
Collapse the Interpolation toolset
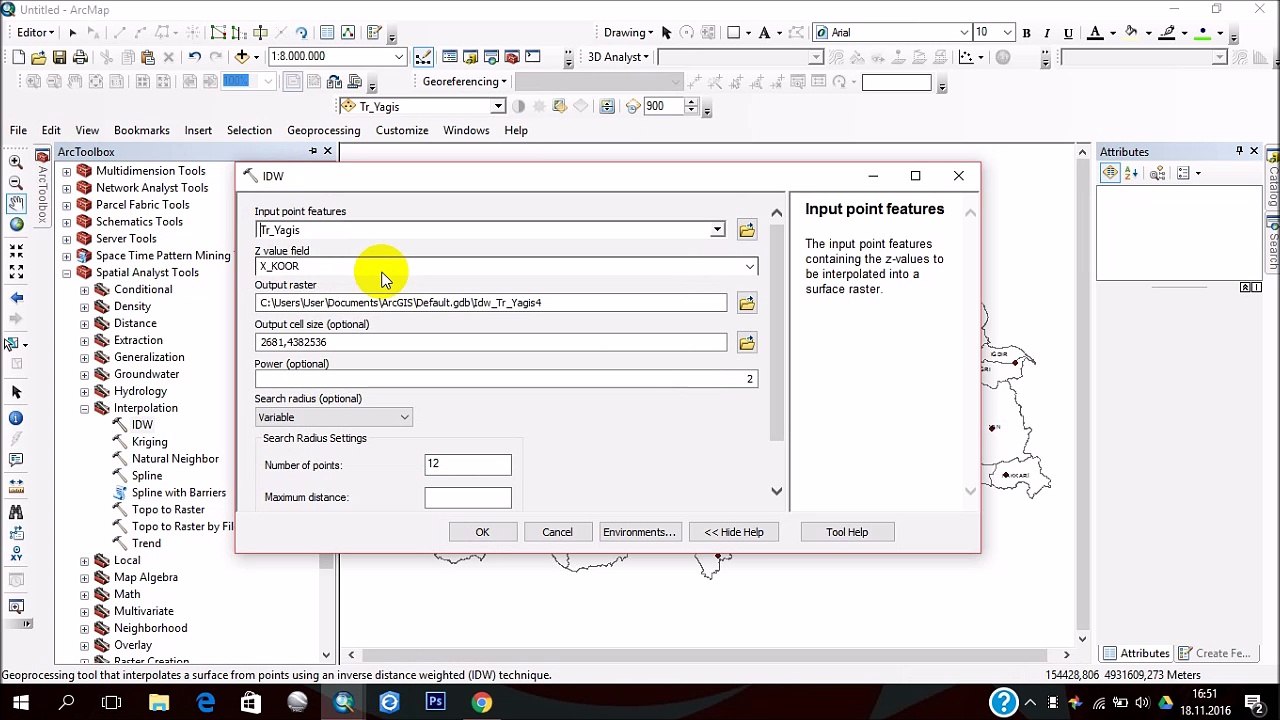[x=85, y=408]
